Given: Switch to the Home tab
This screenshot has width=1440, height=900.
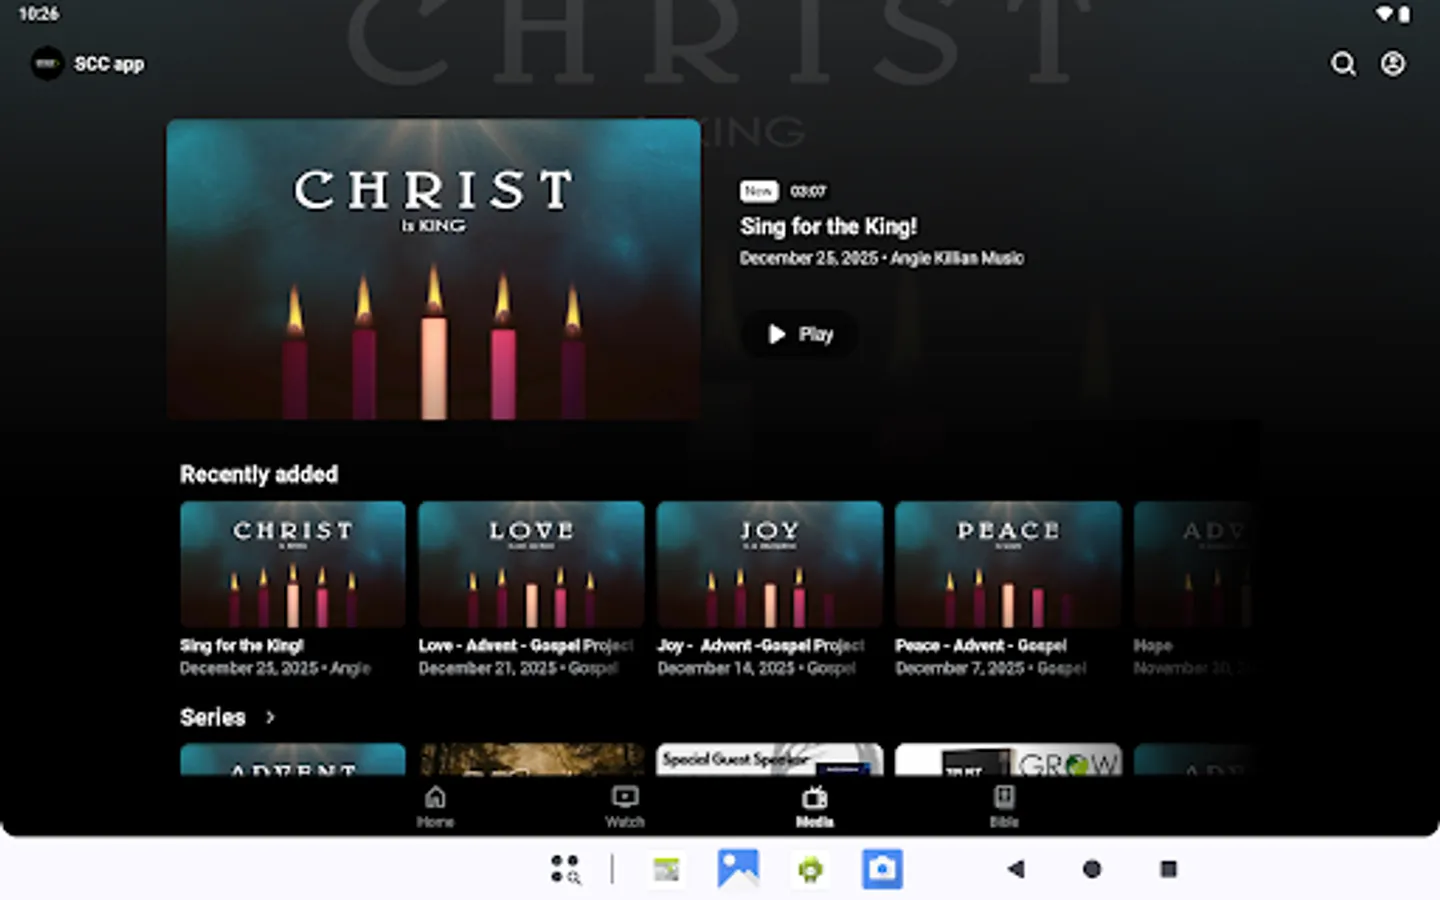Looking at the screenshot, I should [x=435, y=806].
